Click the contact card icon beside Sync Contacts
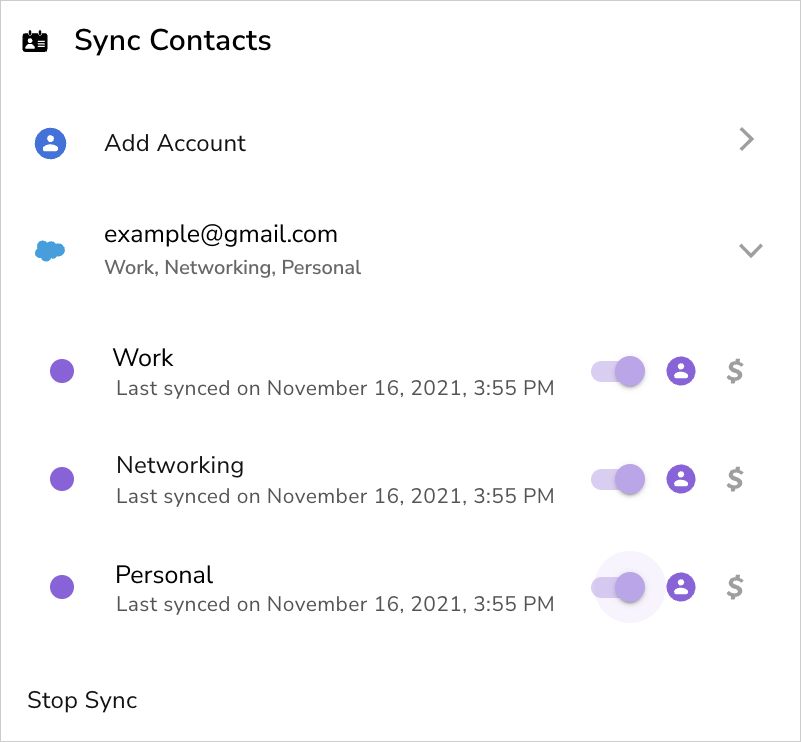Viewport: 801px width, 742px height. click(35, 42)
